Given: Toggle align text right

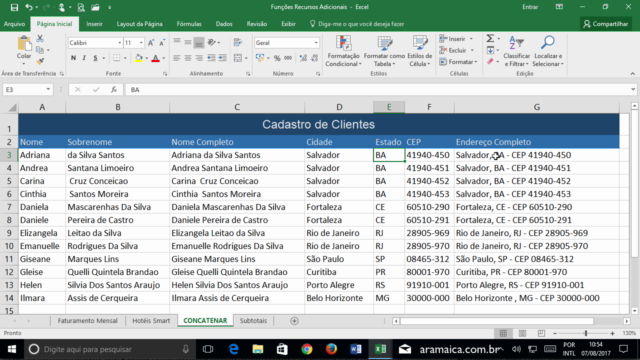Looking at the screenshot, I should coord(199,58).
